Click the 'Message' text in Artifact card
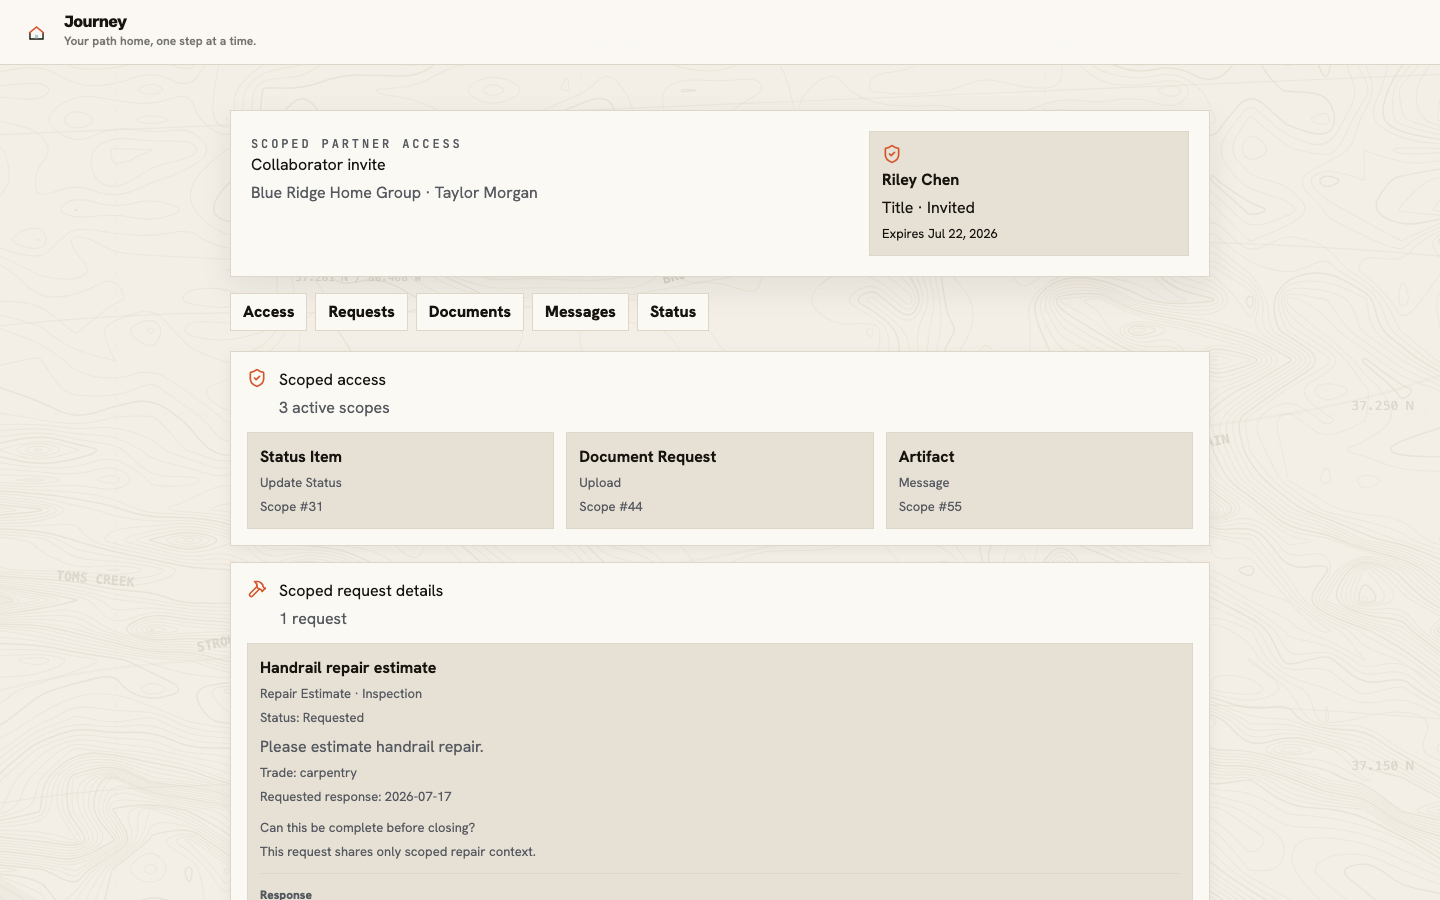Image resolution: width=1440 pixels, height=900 pixels. 924,483
